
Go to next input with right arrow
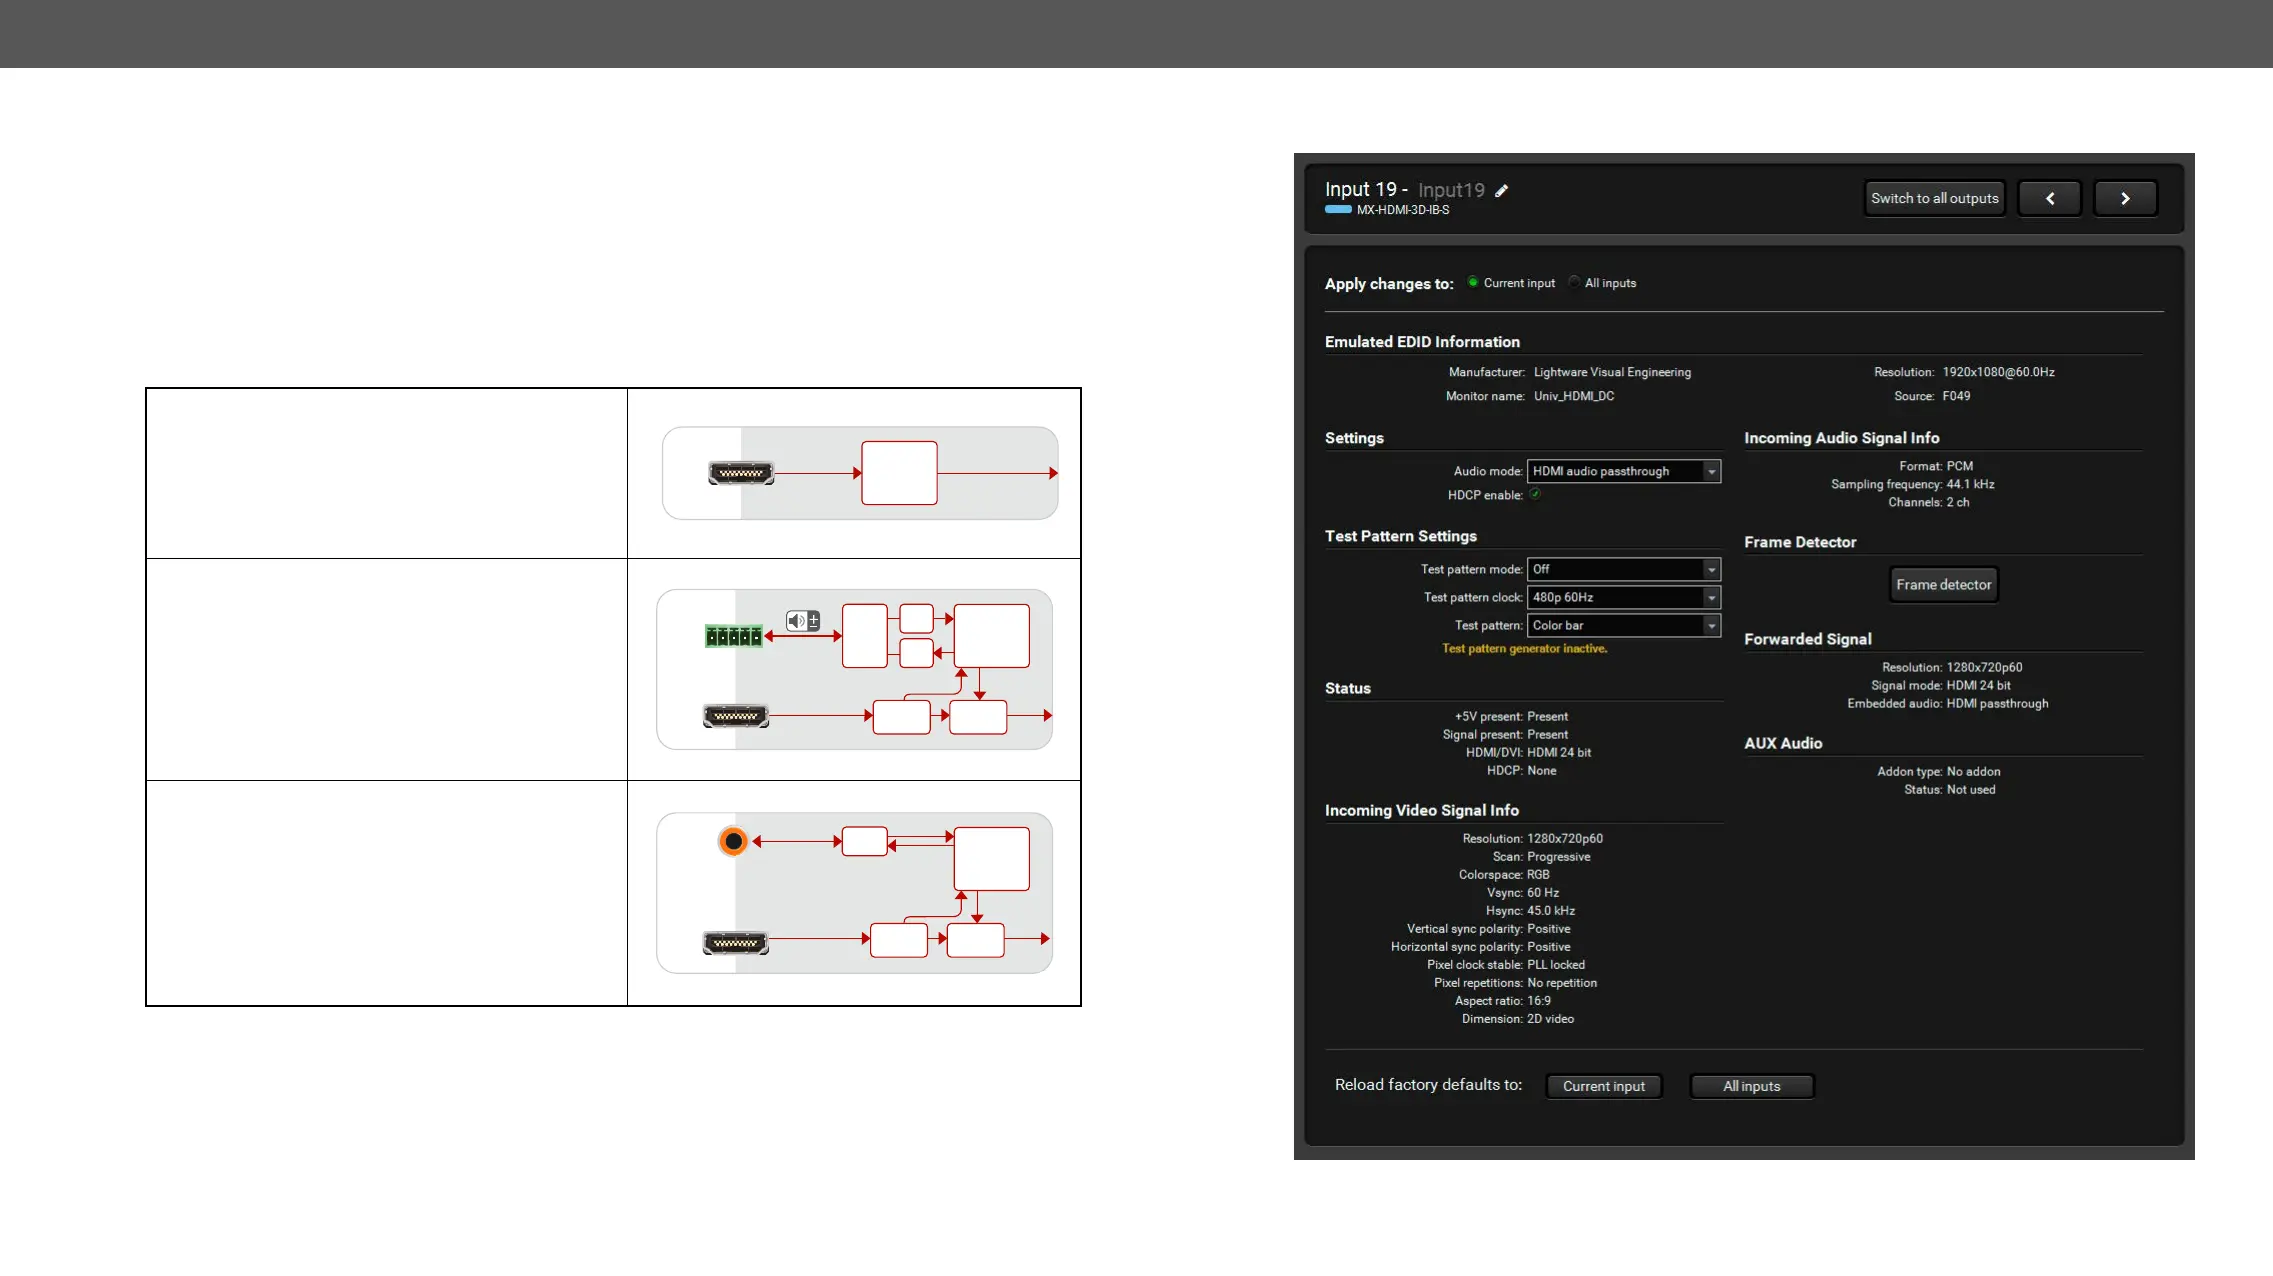tap(2125, 198)
